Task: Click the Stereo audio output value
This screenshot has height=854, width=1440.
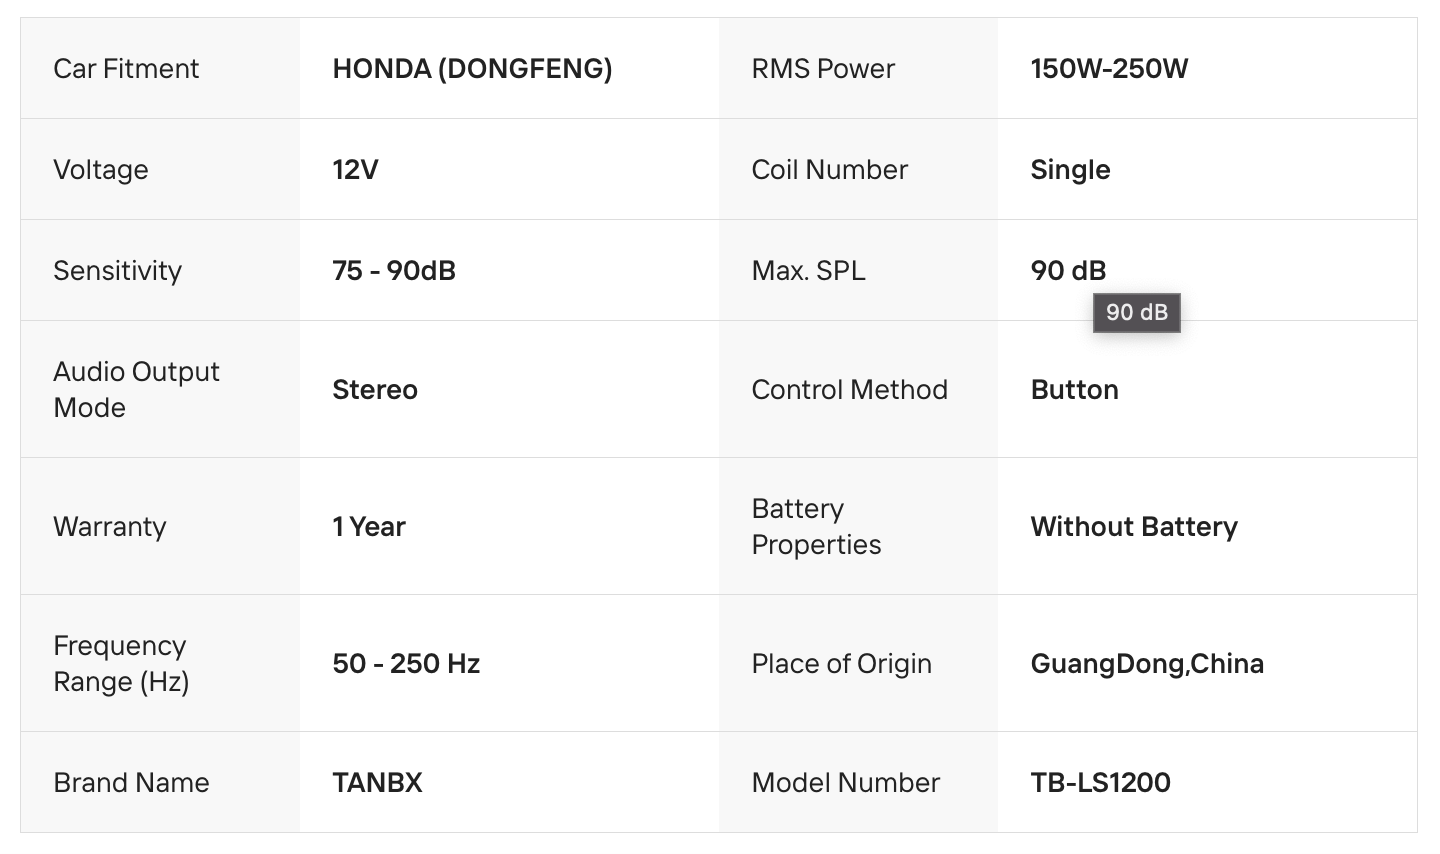Action: tap(375, 390)
